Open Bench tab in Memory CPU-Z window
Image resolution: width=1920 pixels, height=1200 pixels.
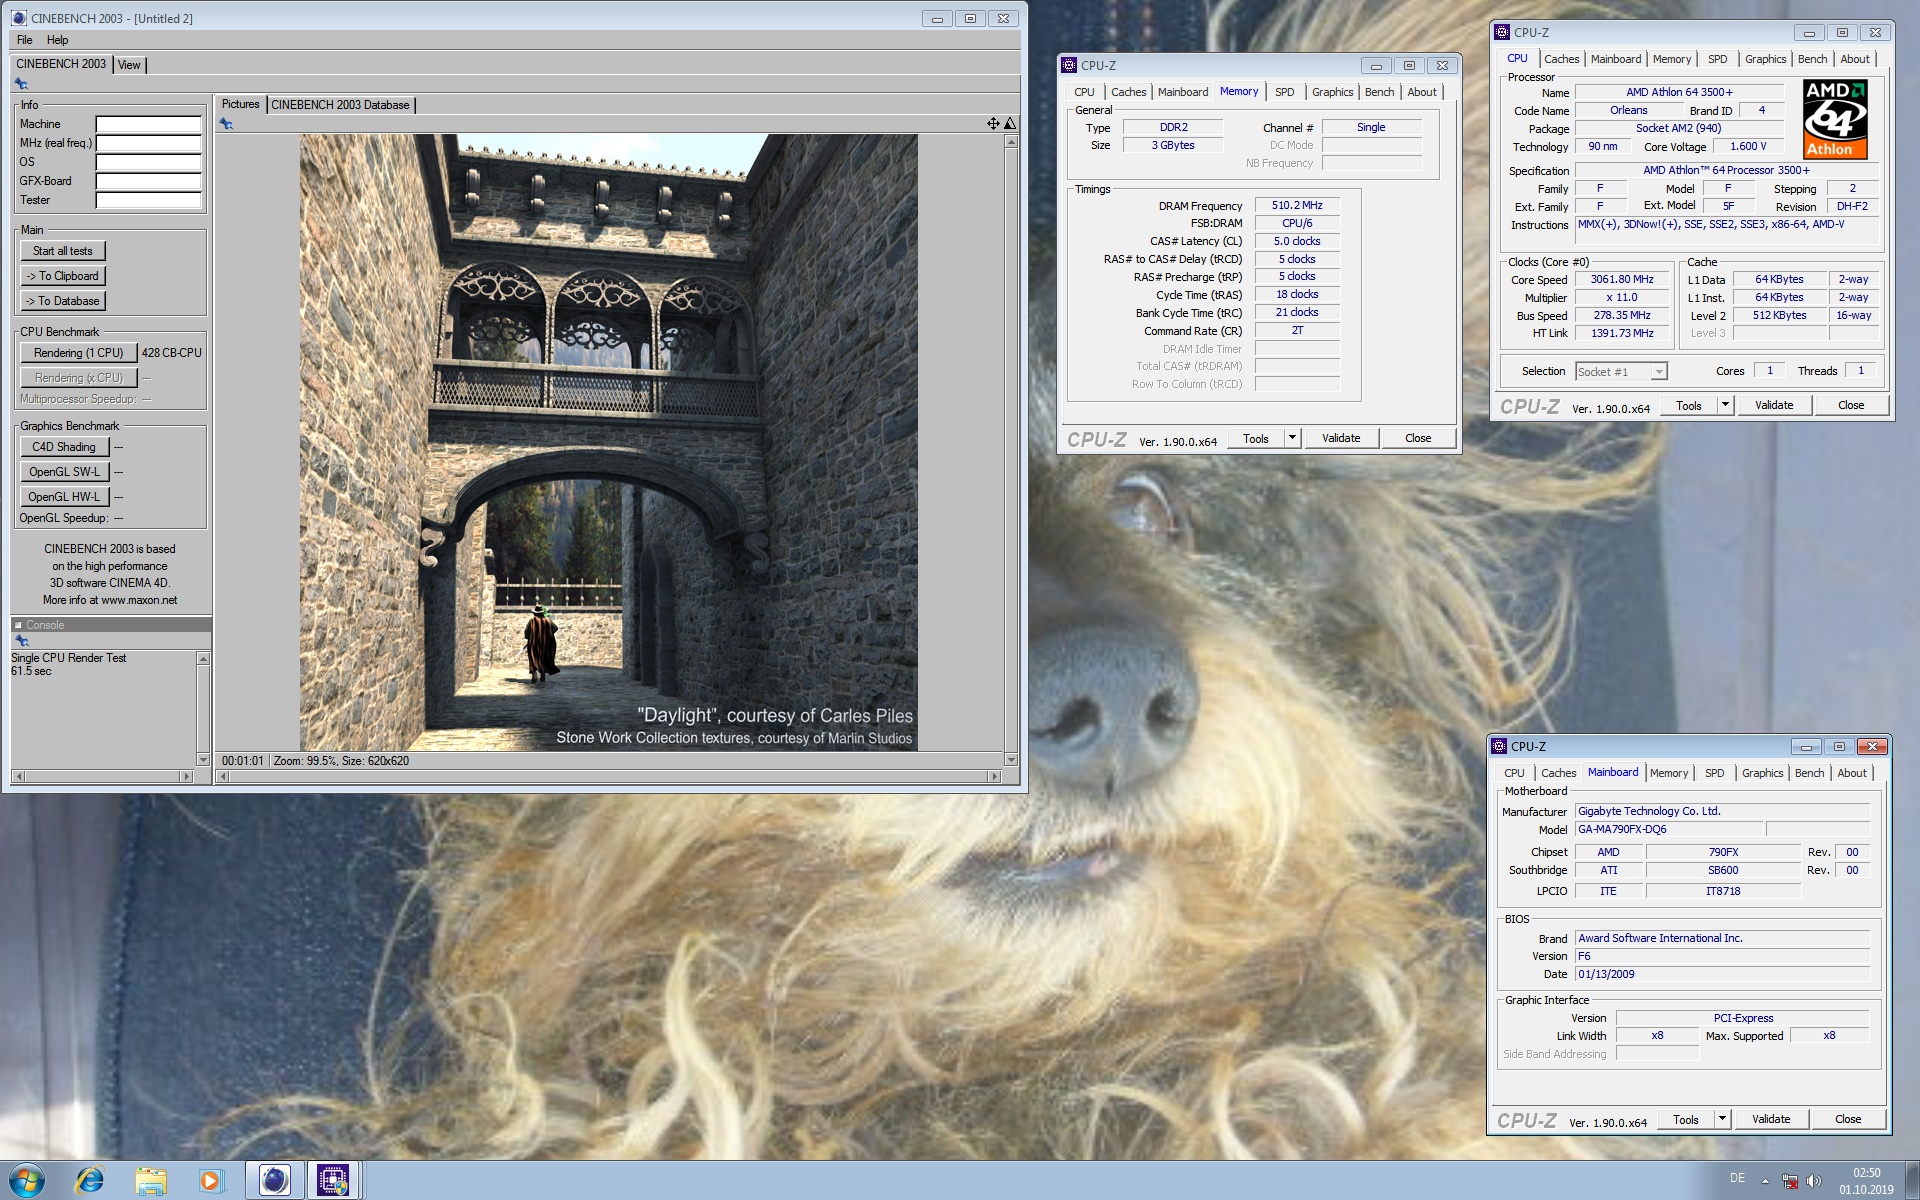click(x=1379, y=92)
